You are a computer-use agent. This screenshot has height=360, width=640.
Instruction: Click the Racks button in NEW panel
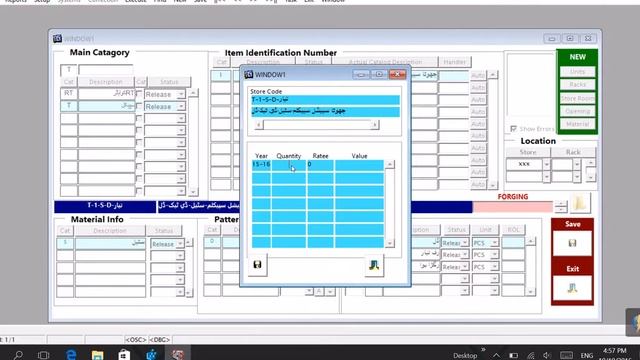[577, 84]
